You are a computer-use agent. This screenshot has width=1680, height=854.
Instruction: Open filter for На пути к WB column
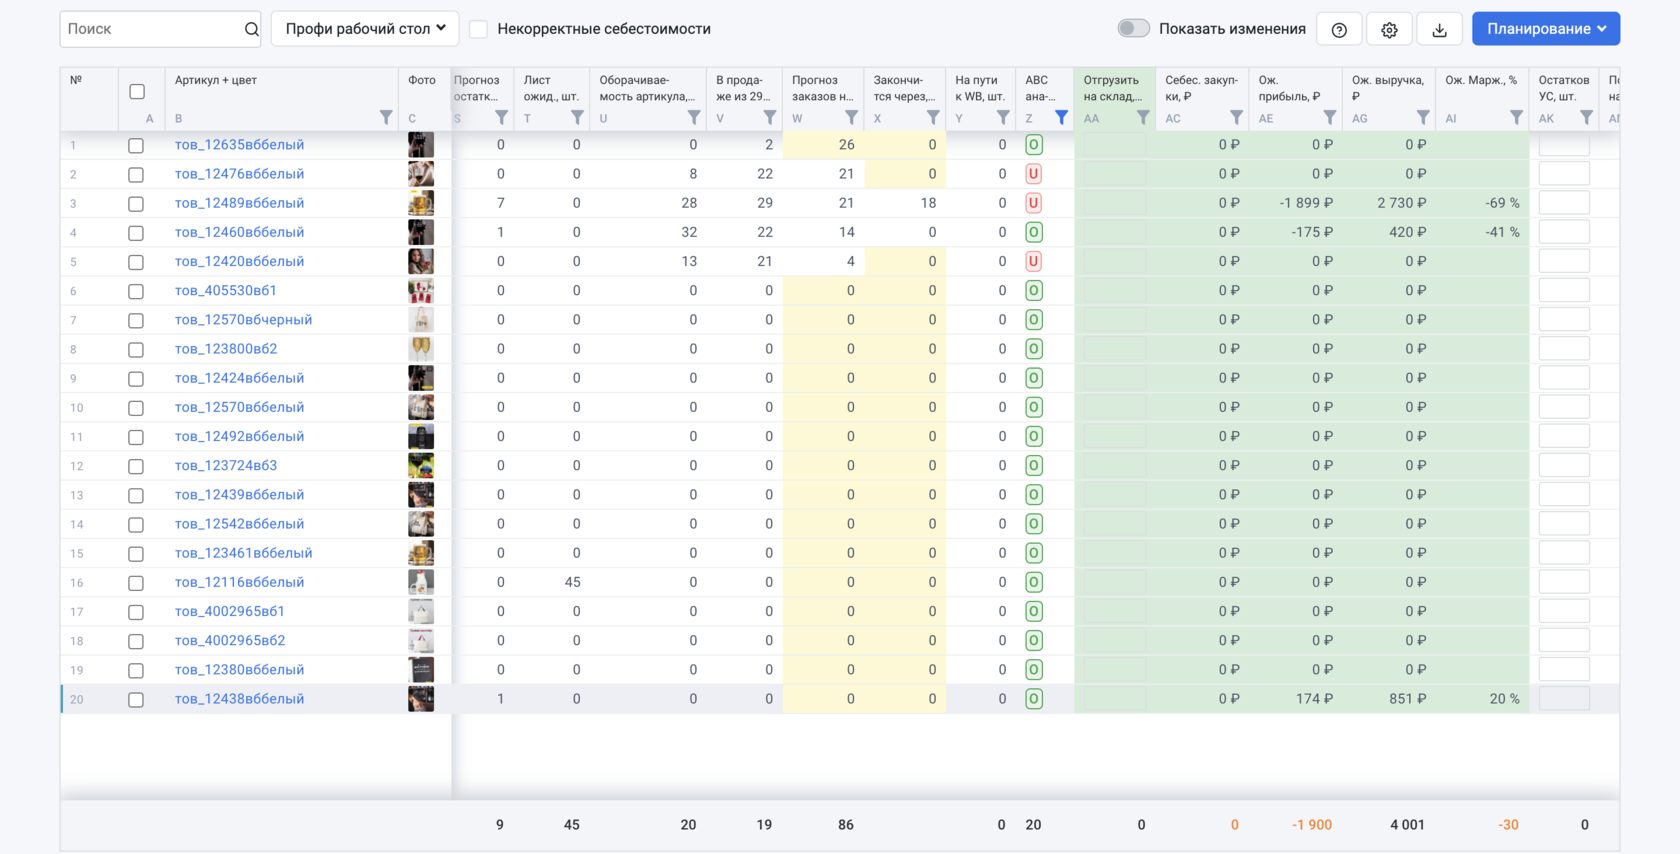pos(1003,118)
